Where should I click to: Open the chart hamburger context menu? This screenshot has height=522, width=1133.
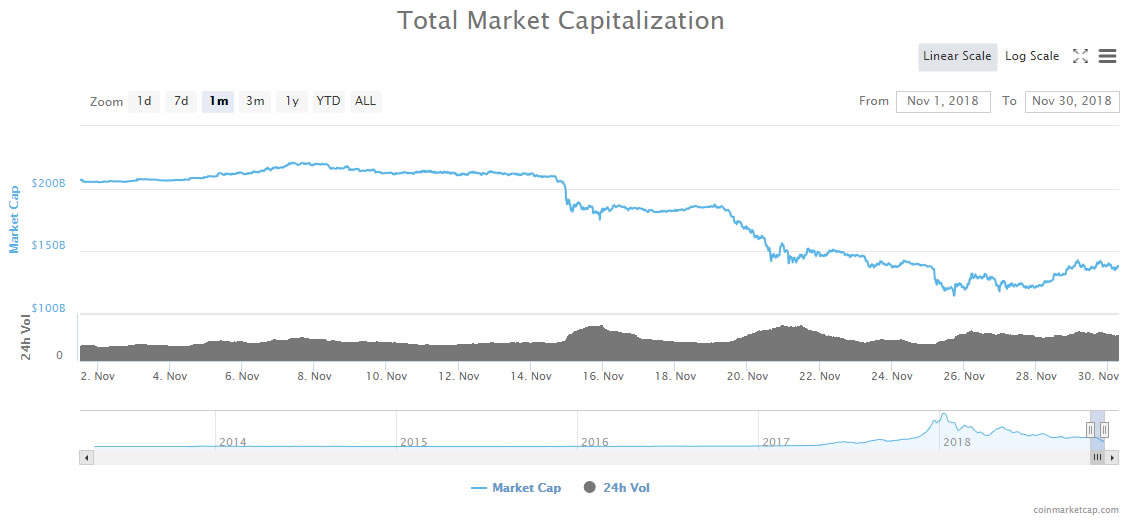(x=1107, y=56)
